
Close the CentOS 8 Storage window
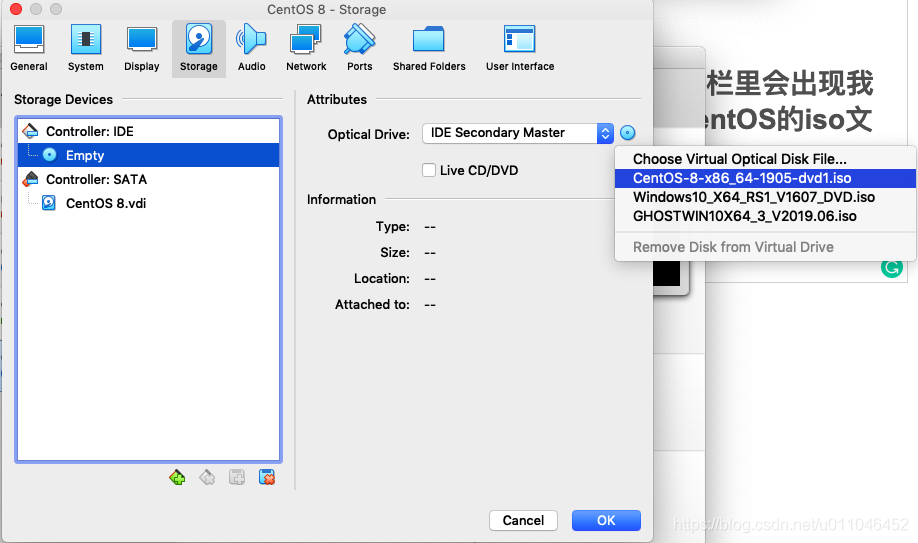[x=16, y=9]
